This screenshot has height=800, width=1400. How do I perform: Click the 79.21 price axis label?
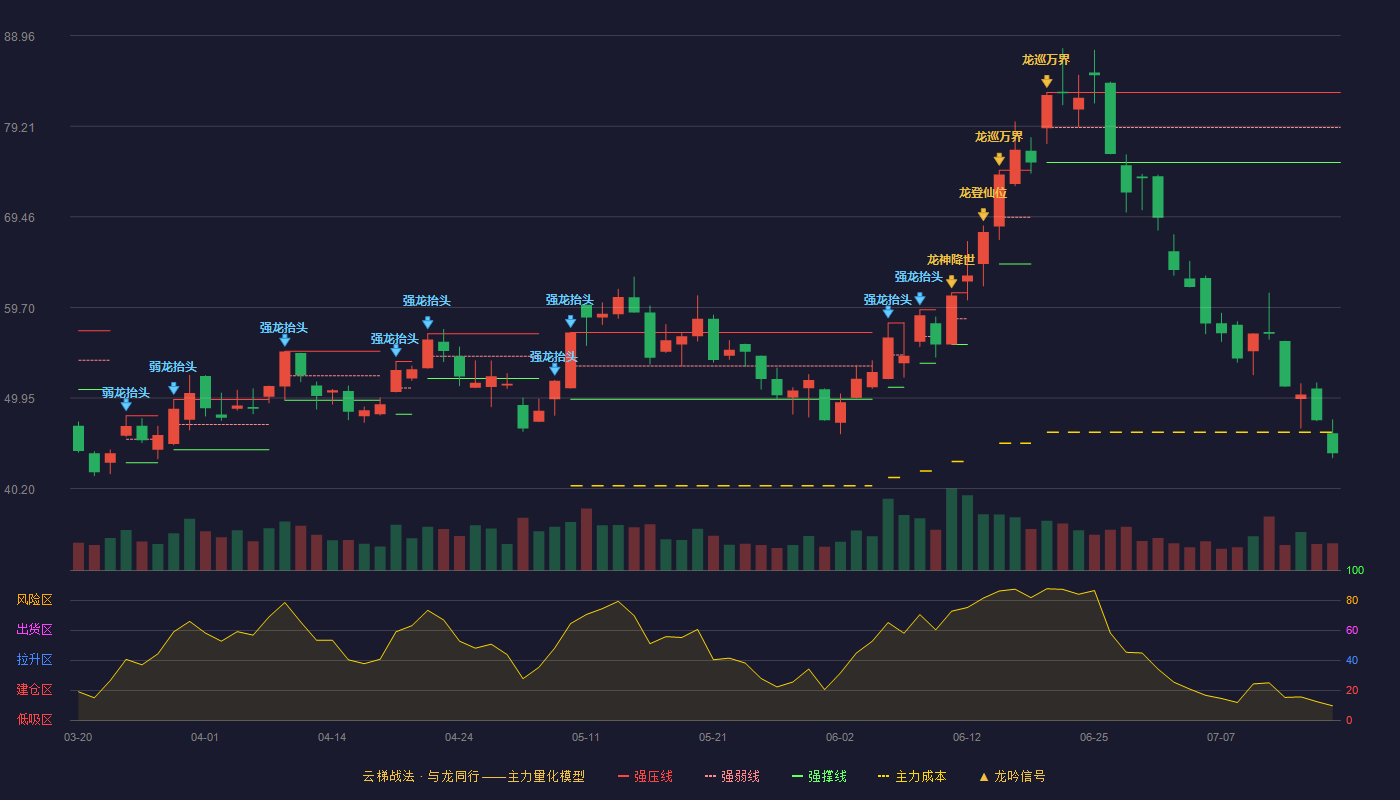coord(19,128)
